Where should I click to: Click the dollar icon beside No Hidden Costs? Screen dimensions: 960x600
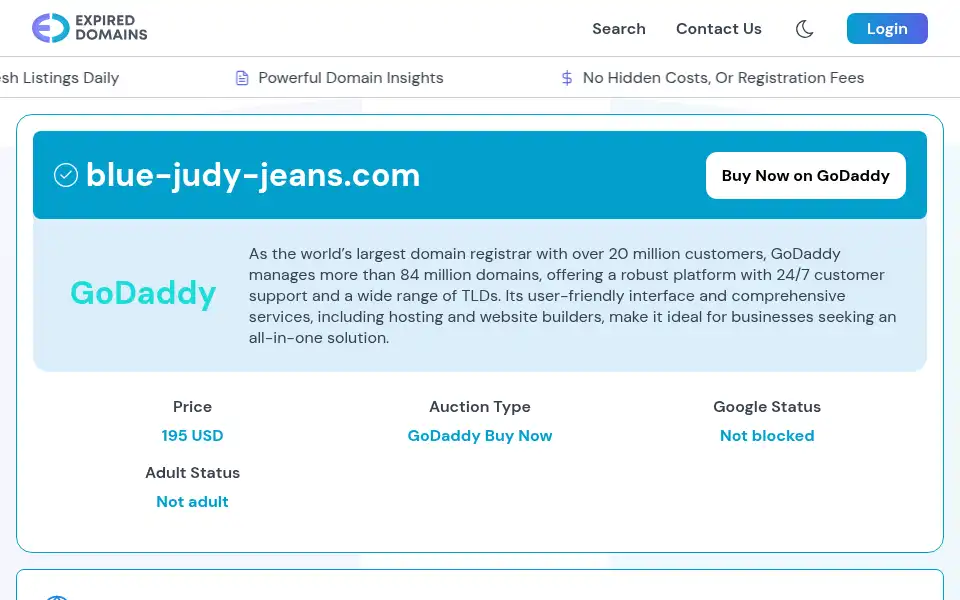click(x=567, y=78)
